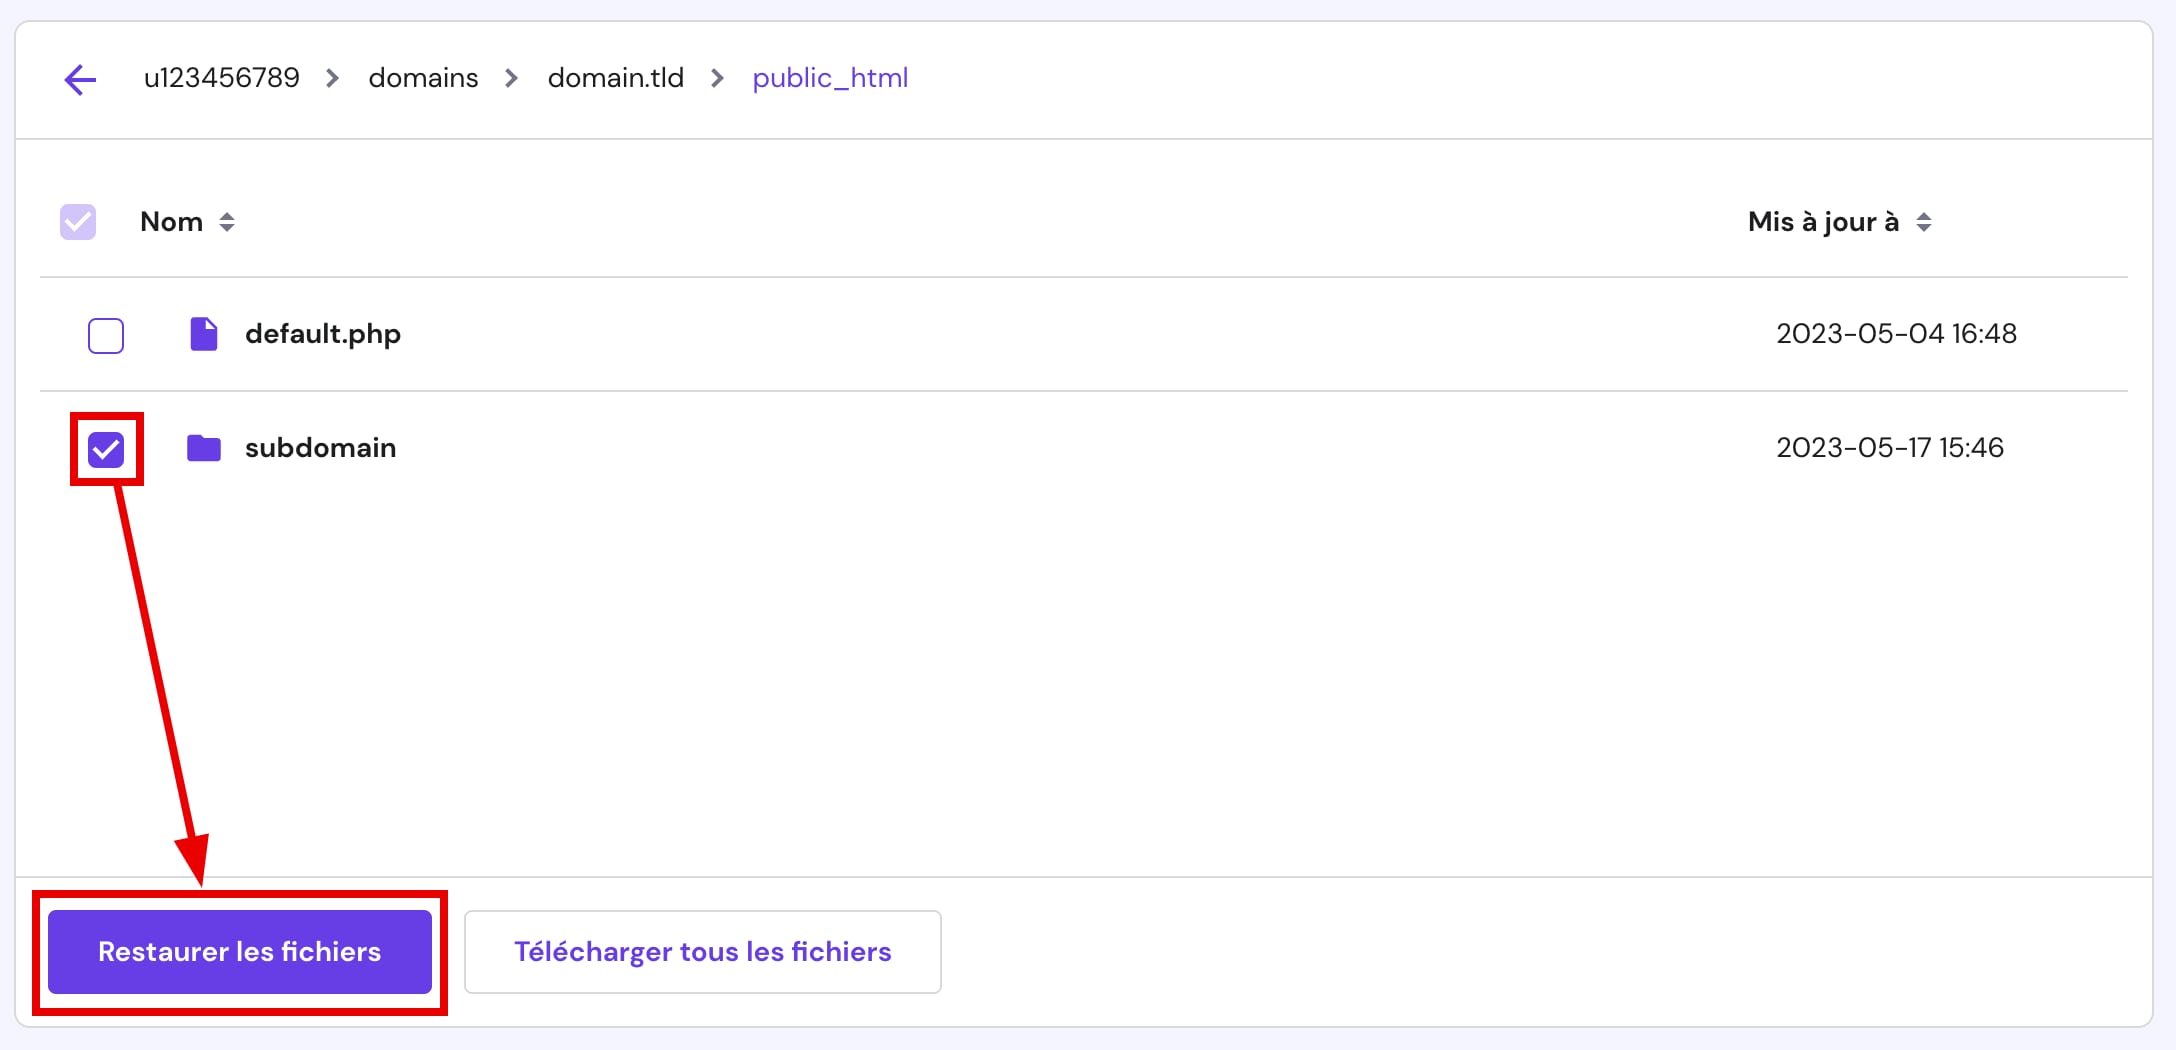Go to domains breadcrumb folder
Viewport: 2176px width, 1050px height.
click(x=423, y=78)
